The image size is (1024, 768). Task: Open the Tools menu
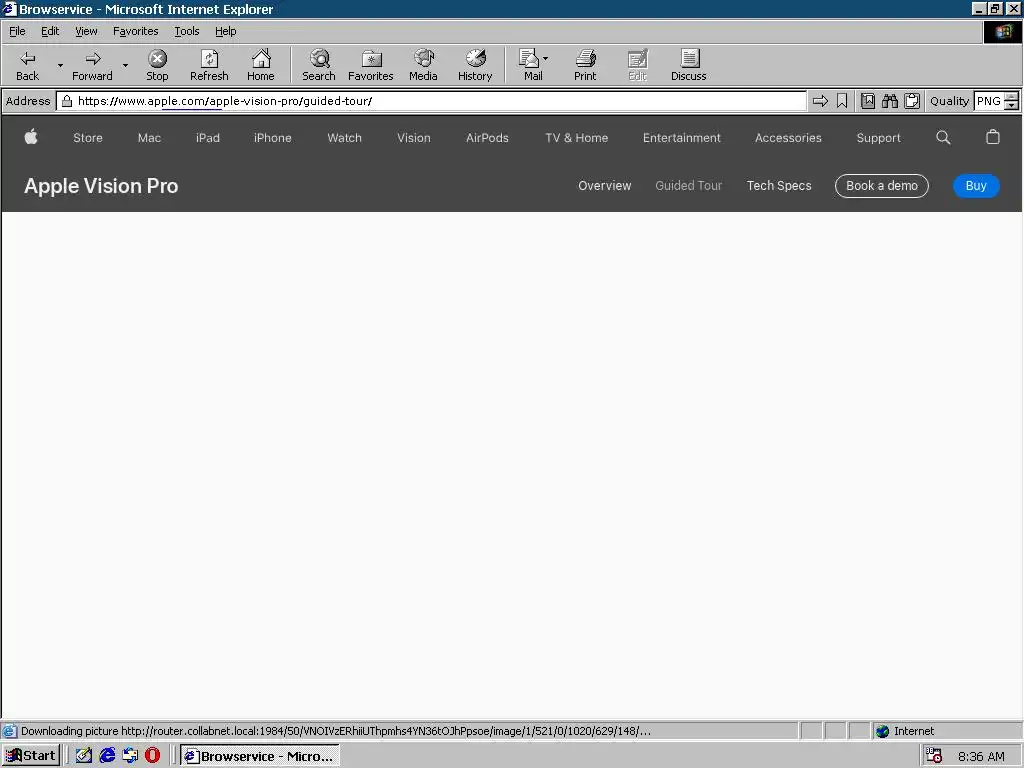tap(186, 31)
